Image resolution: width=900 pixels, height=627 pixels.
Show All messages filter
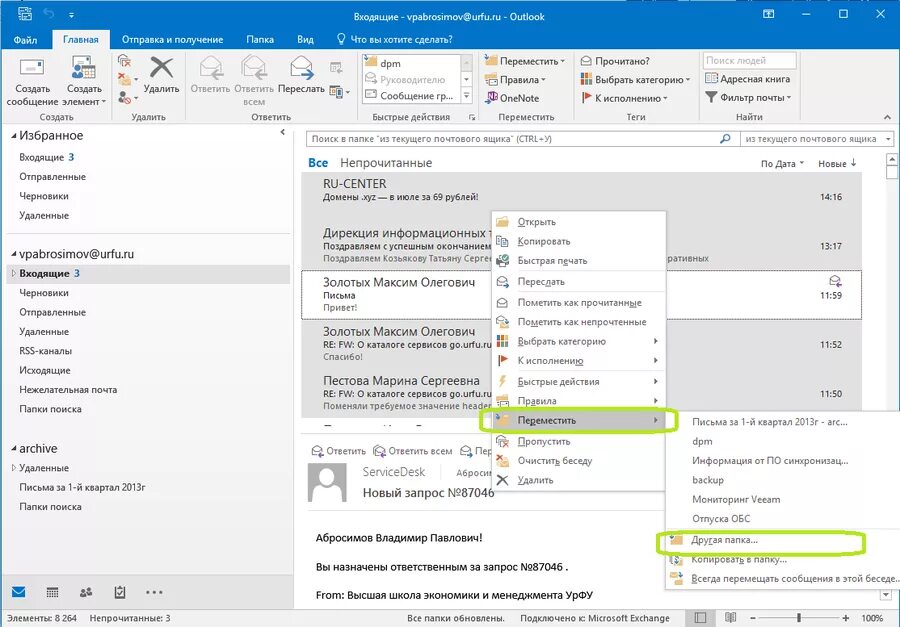coord(318,162)
